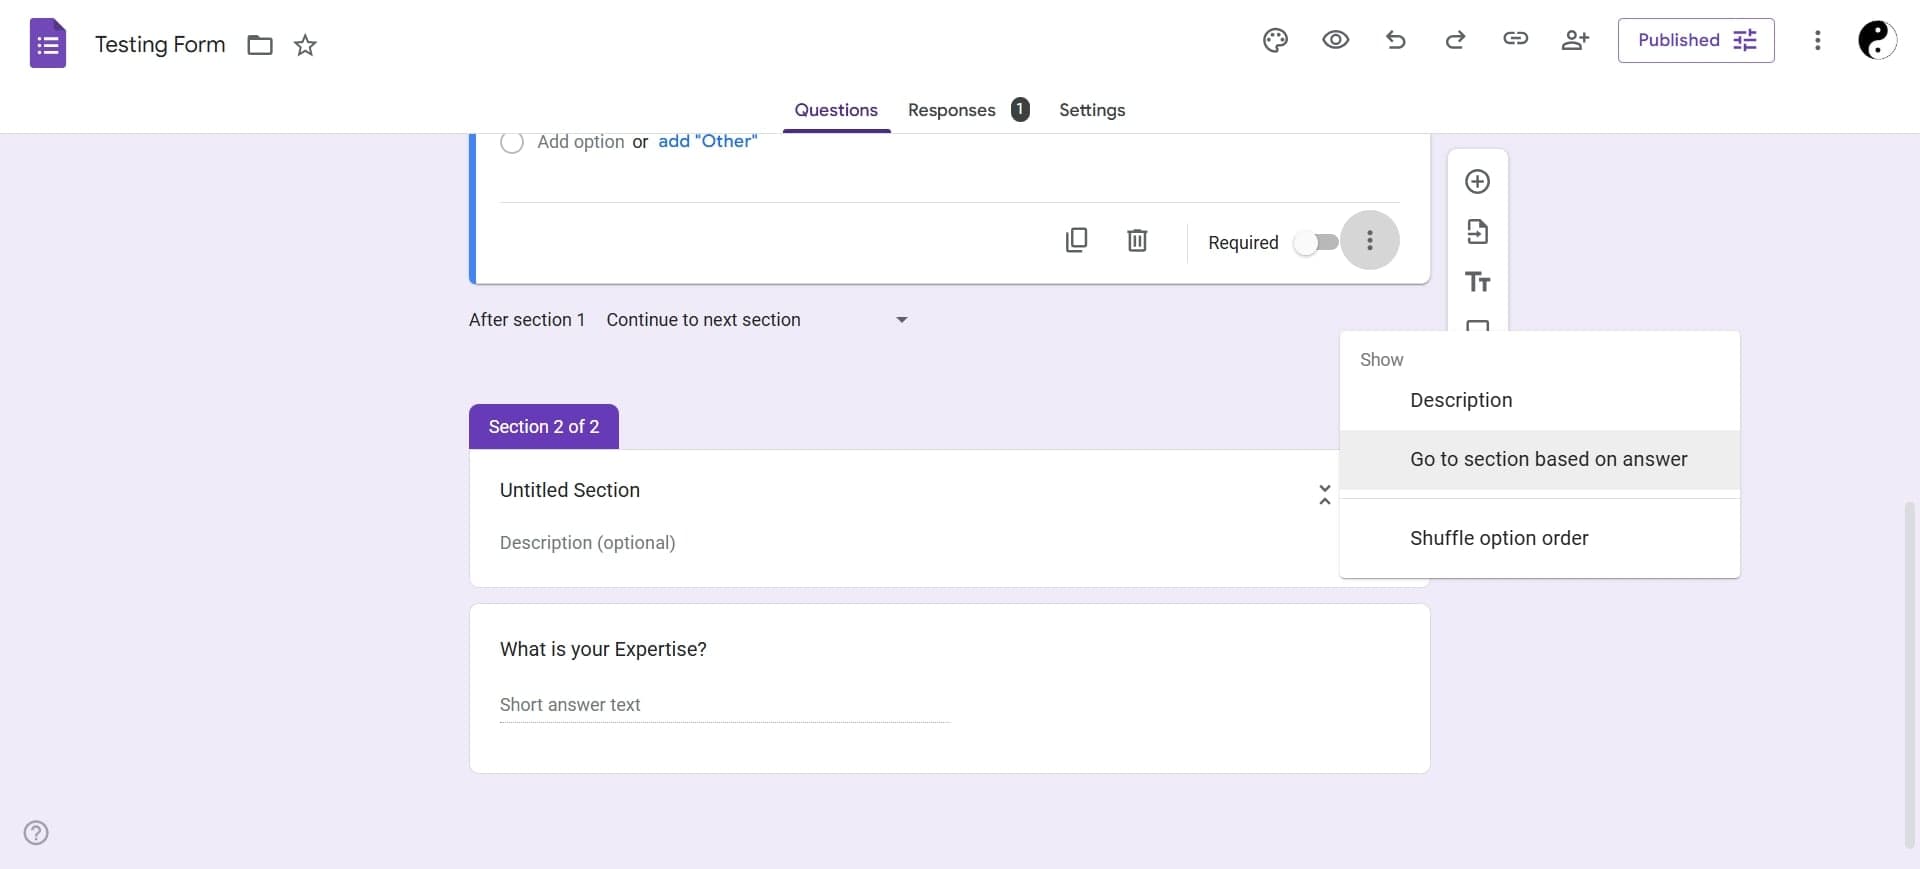Open the add collaborators icon

(1575, 40)
